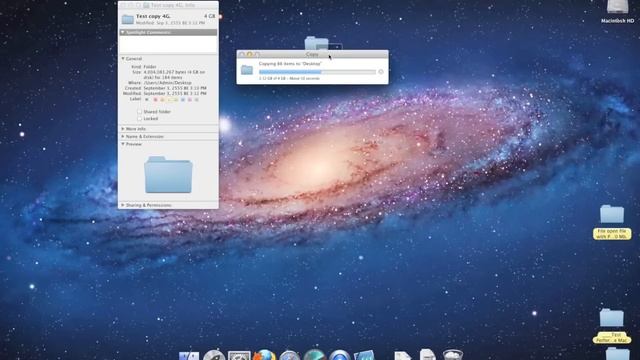640x360 pixels.
Task: Apply the green label color
Action: click(x=176, y=99)
